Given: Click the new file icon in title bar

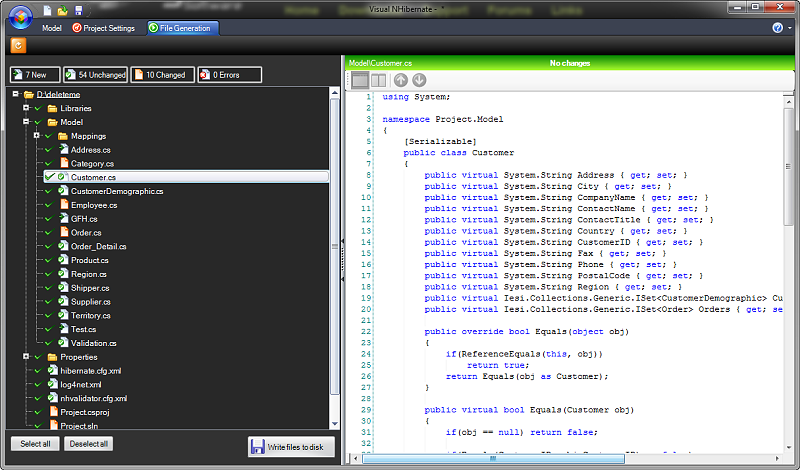Looking at the screenshot, I should (47, 10).
